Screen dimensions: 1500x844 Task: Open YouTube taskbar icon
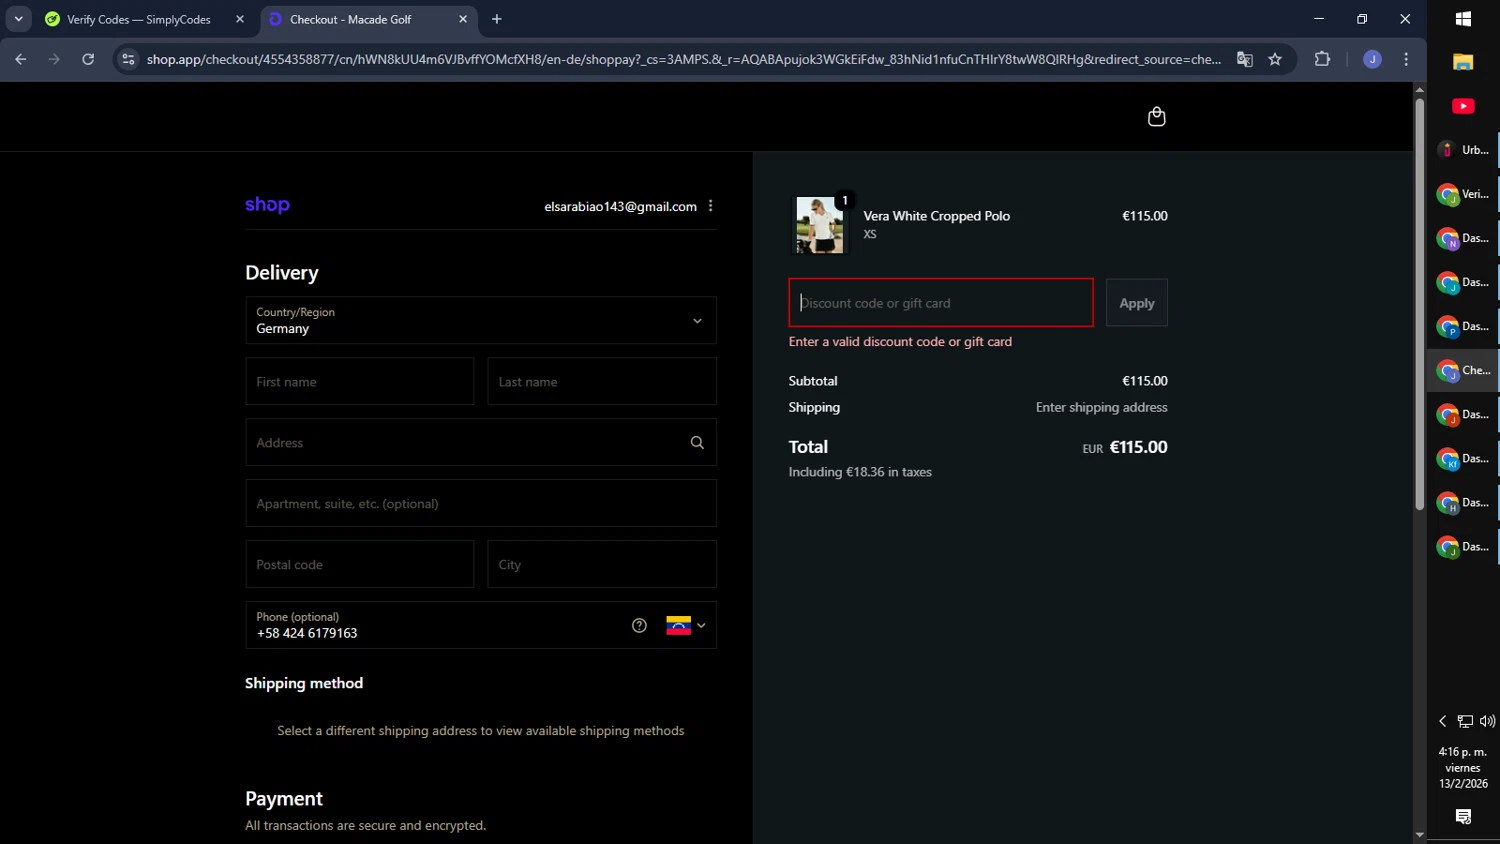[1463, 106]
